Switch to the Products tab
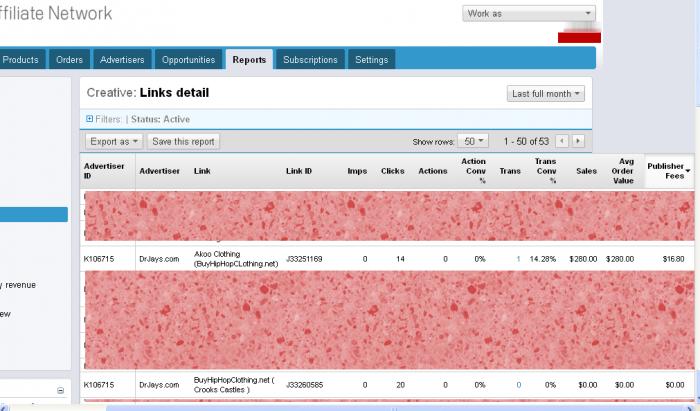700x411 pixels. pyautogui.click(x=21, y=59)
